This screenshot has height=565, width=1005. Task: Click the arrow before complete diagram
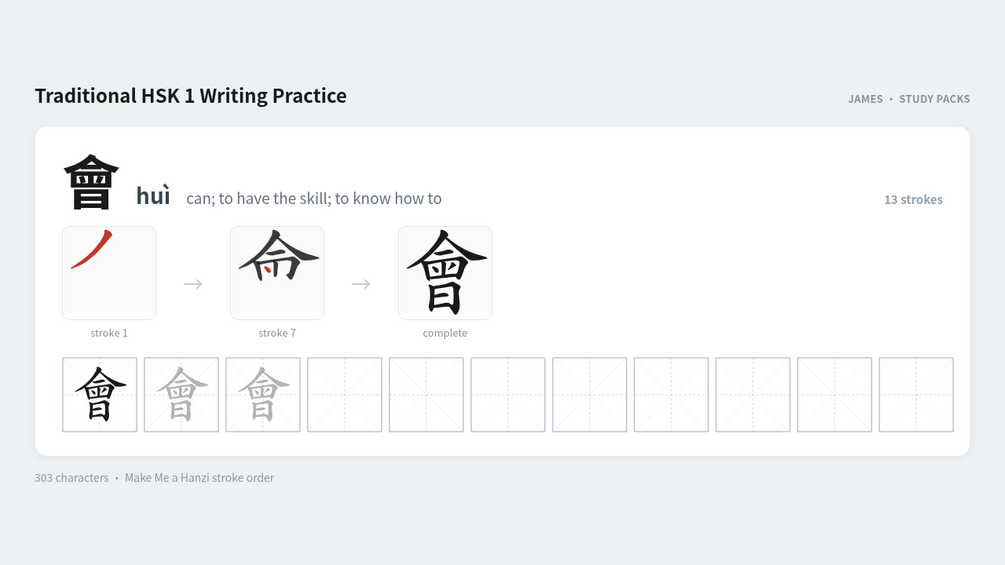pos(361,284)
